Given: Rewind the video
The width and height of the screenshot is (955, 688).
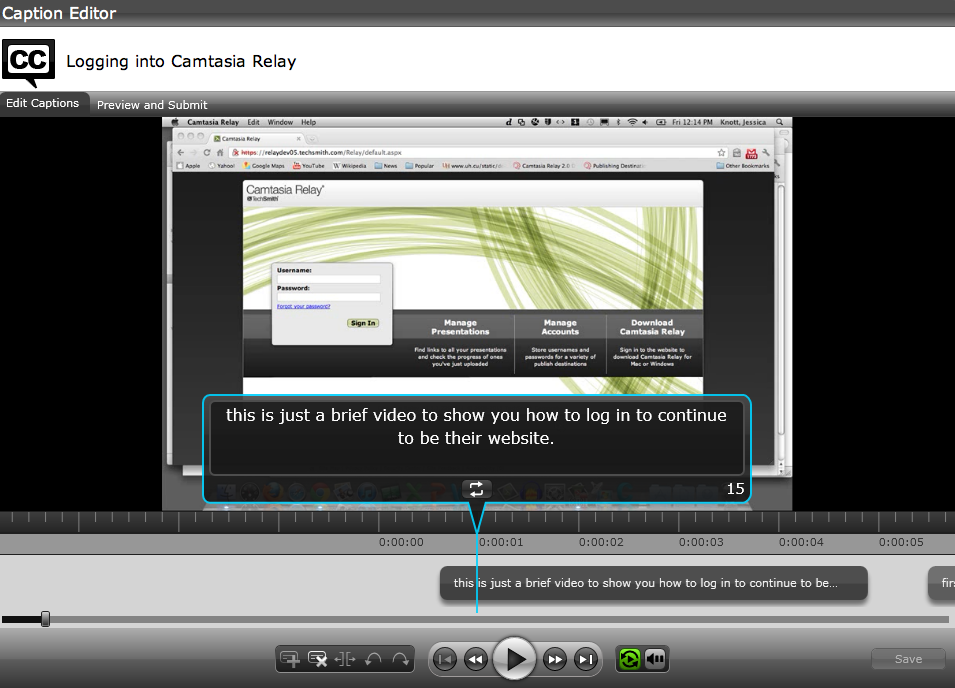Looking at the screenshot, I should (476, 659).
